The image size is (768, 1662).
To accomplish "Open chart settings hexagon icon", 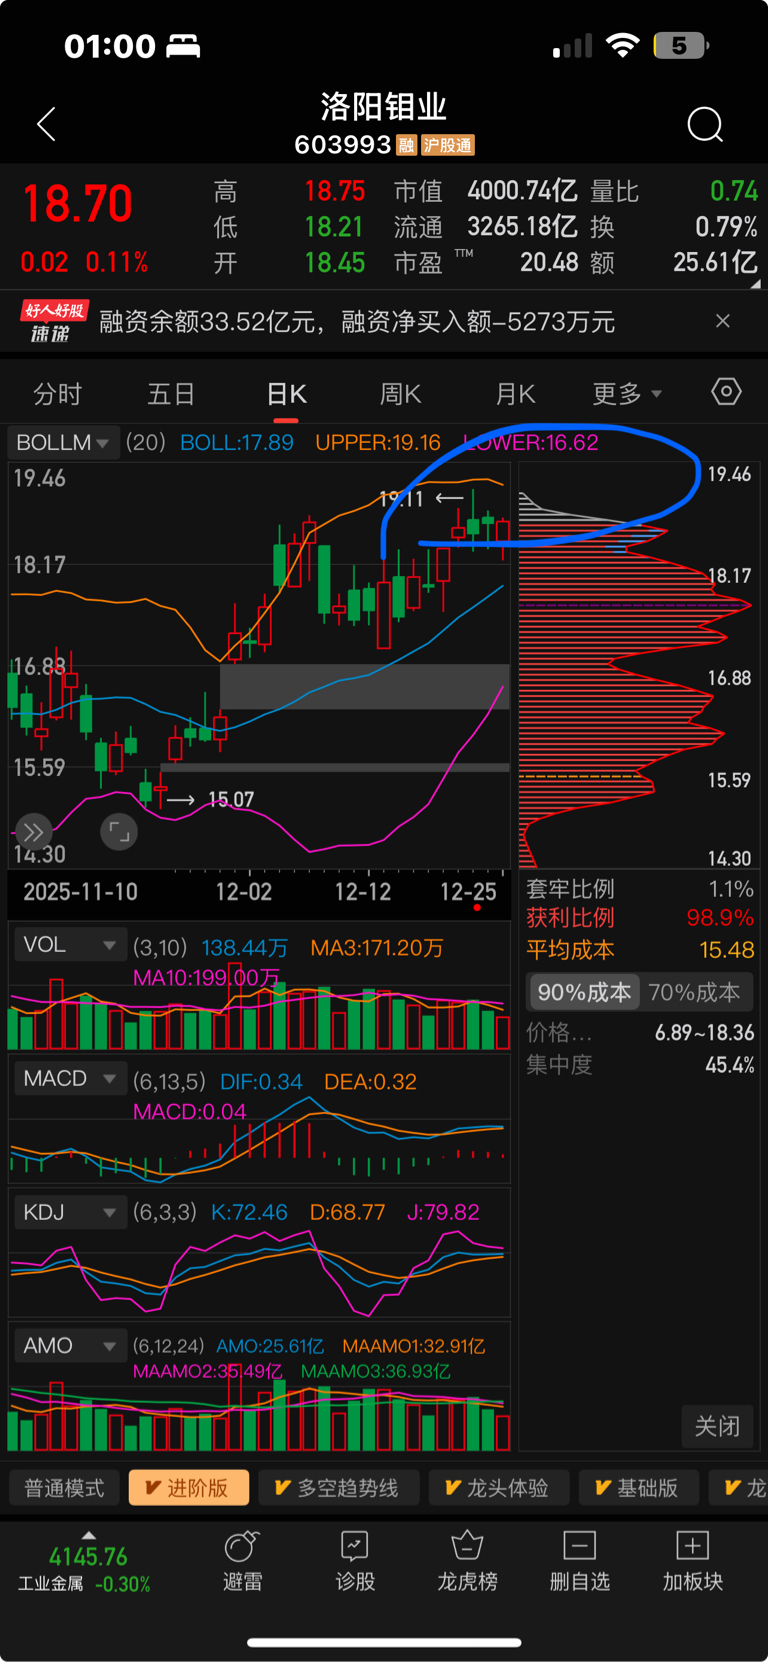I will click(726, 392).
